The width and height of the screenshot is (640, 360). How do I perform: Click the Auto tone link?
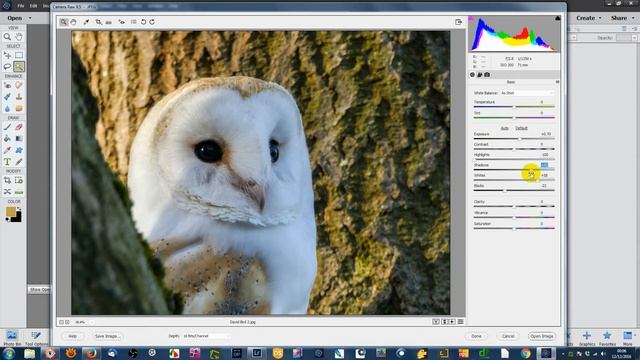[504, 128]
